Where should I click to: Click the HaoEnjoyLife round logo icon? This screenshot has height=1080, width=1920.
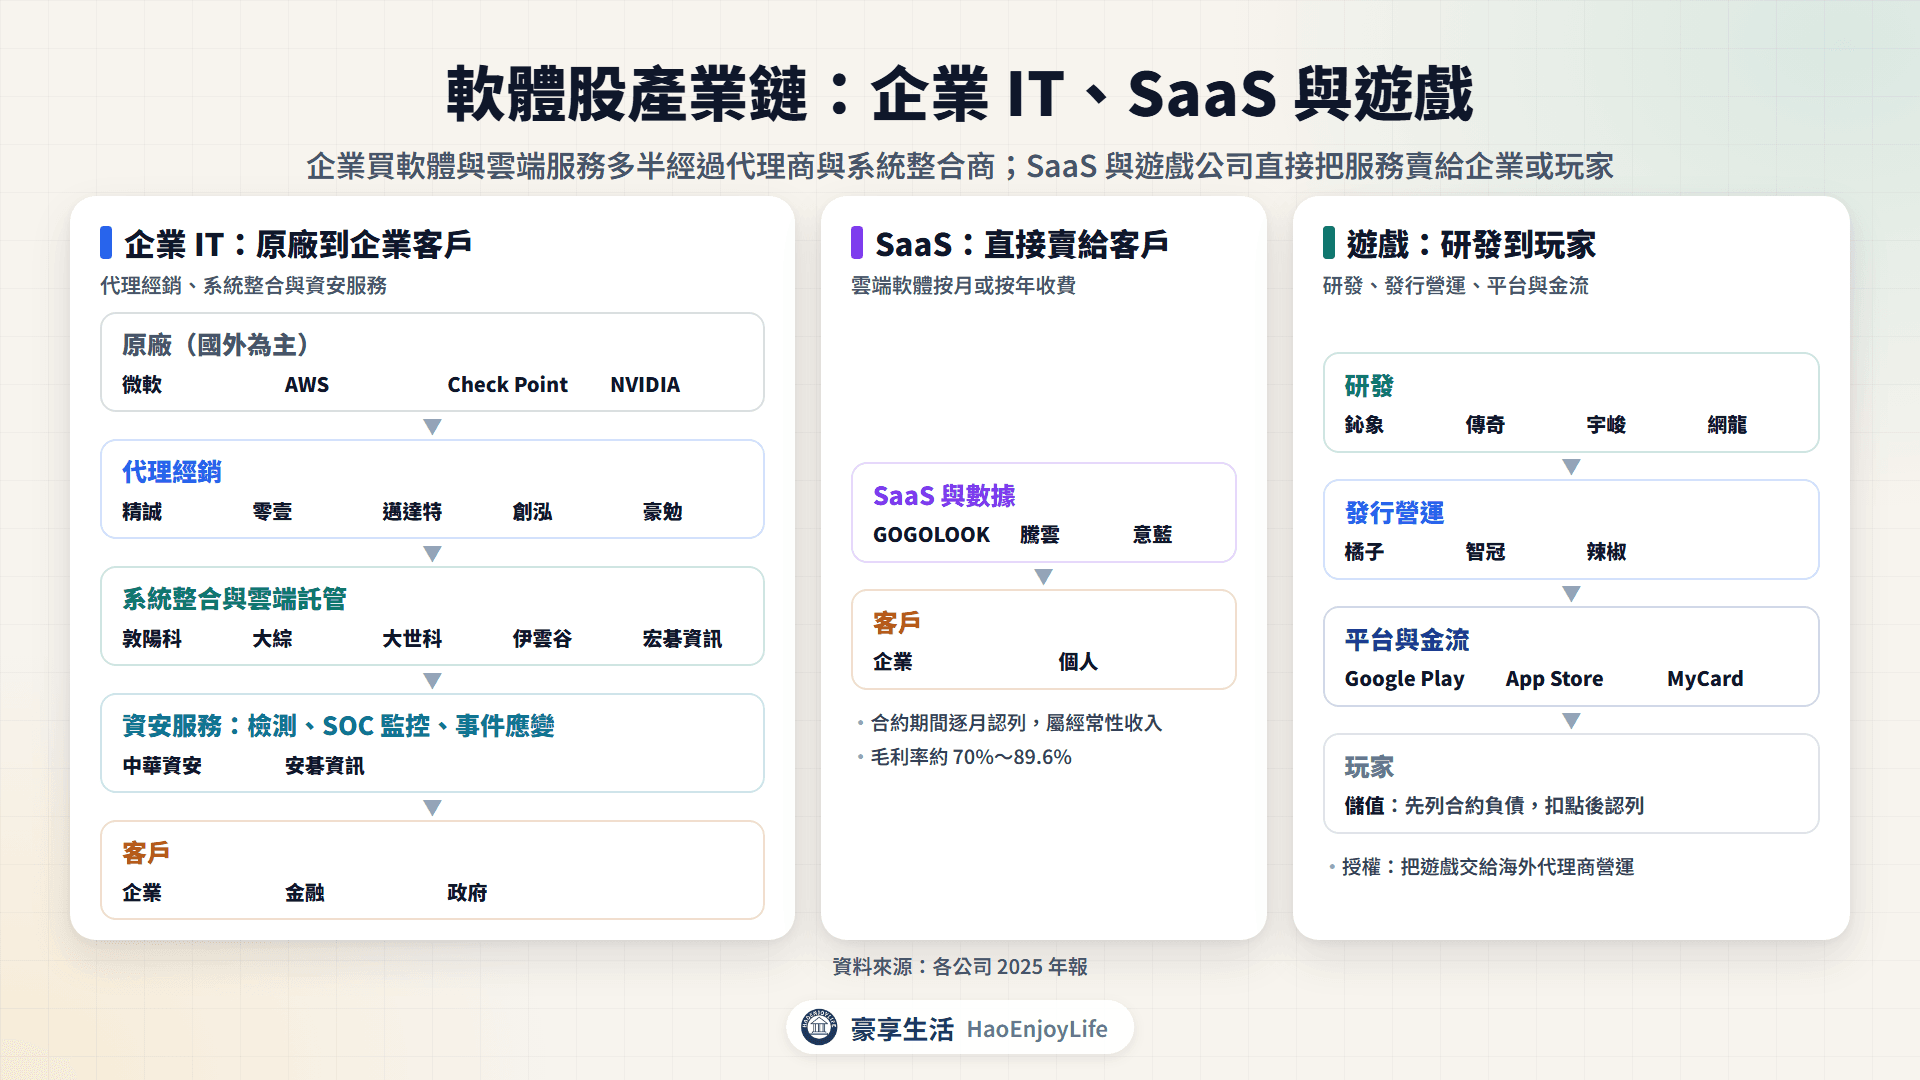click(819, 1027)
